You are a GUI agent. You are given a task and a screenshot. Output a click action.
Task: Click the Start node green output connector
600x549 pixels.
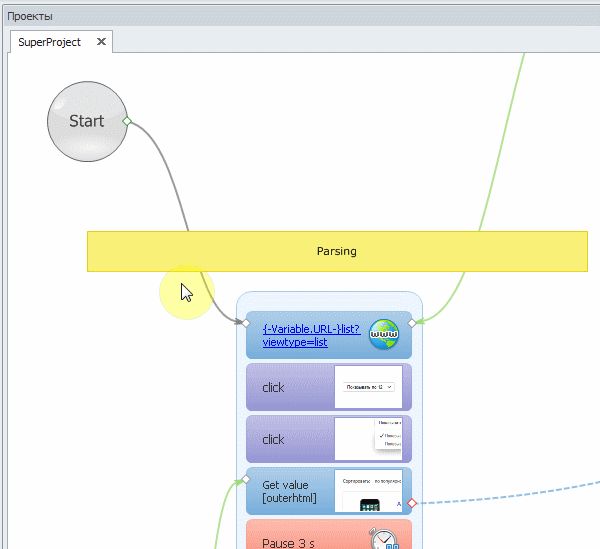tap(127, 121)
